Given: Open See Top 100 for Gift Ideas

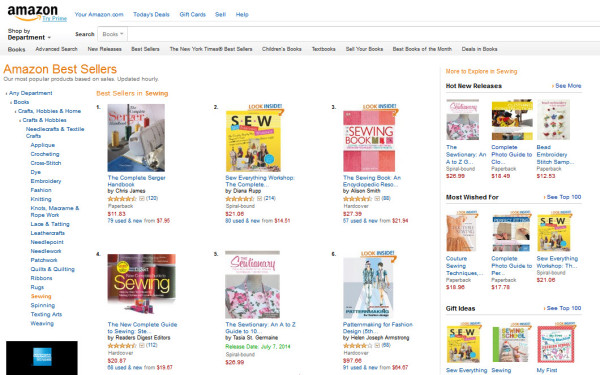Looking at the screenshot, I should point(564,308).
